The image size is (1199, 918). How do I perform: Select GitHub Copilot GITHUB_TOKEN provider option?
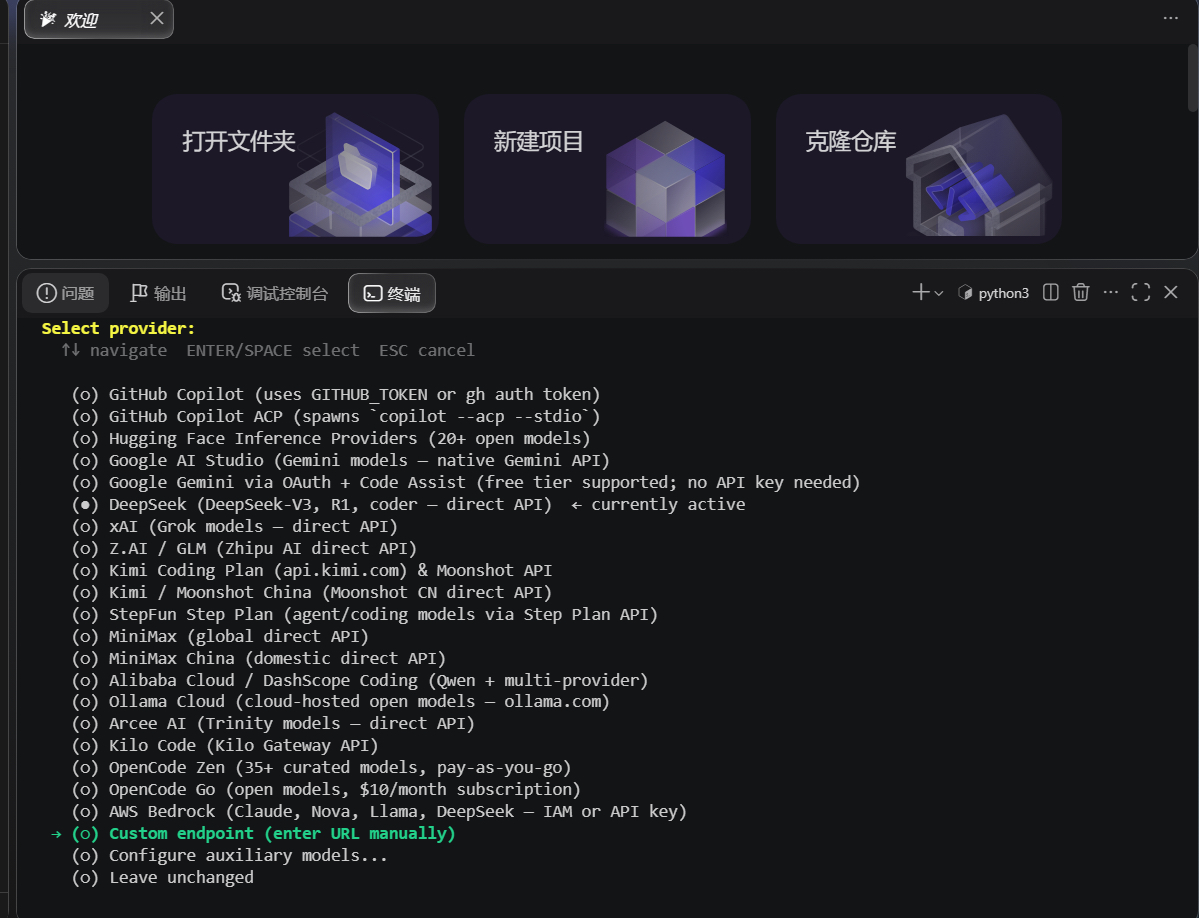coord(336,394)
